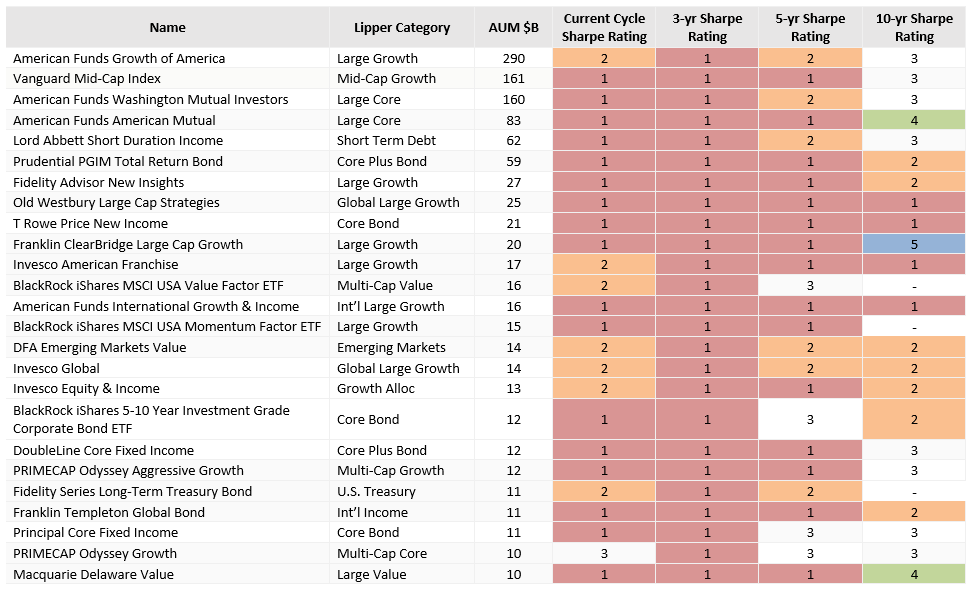The image size is (974, 591).
Task: Click the 10-yr Sharpe Rating header
Action: pyautogui.click(x=914, y=28)
